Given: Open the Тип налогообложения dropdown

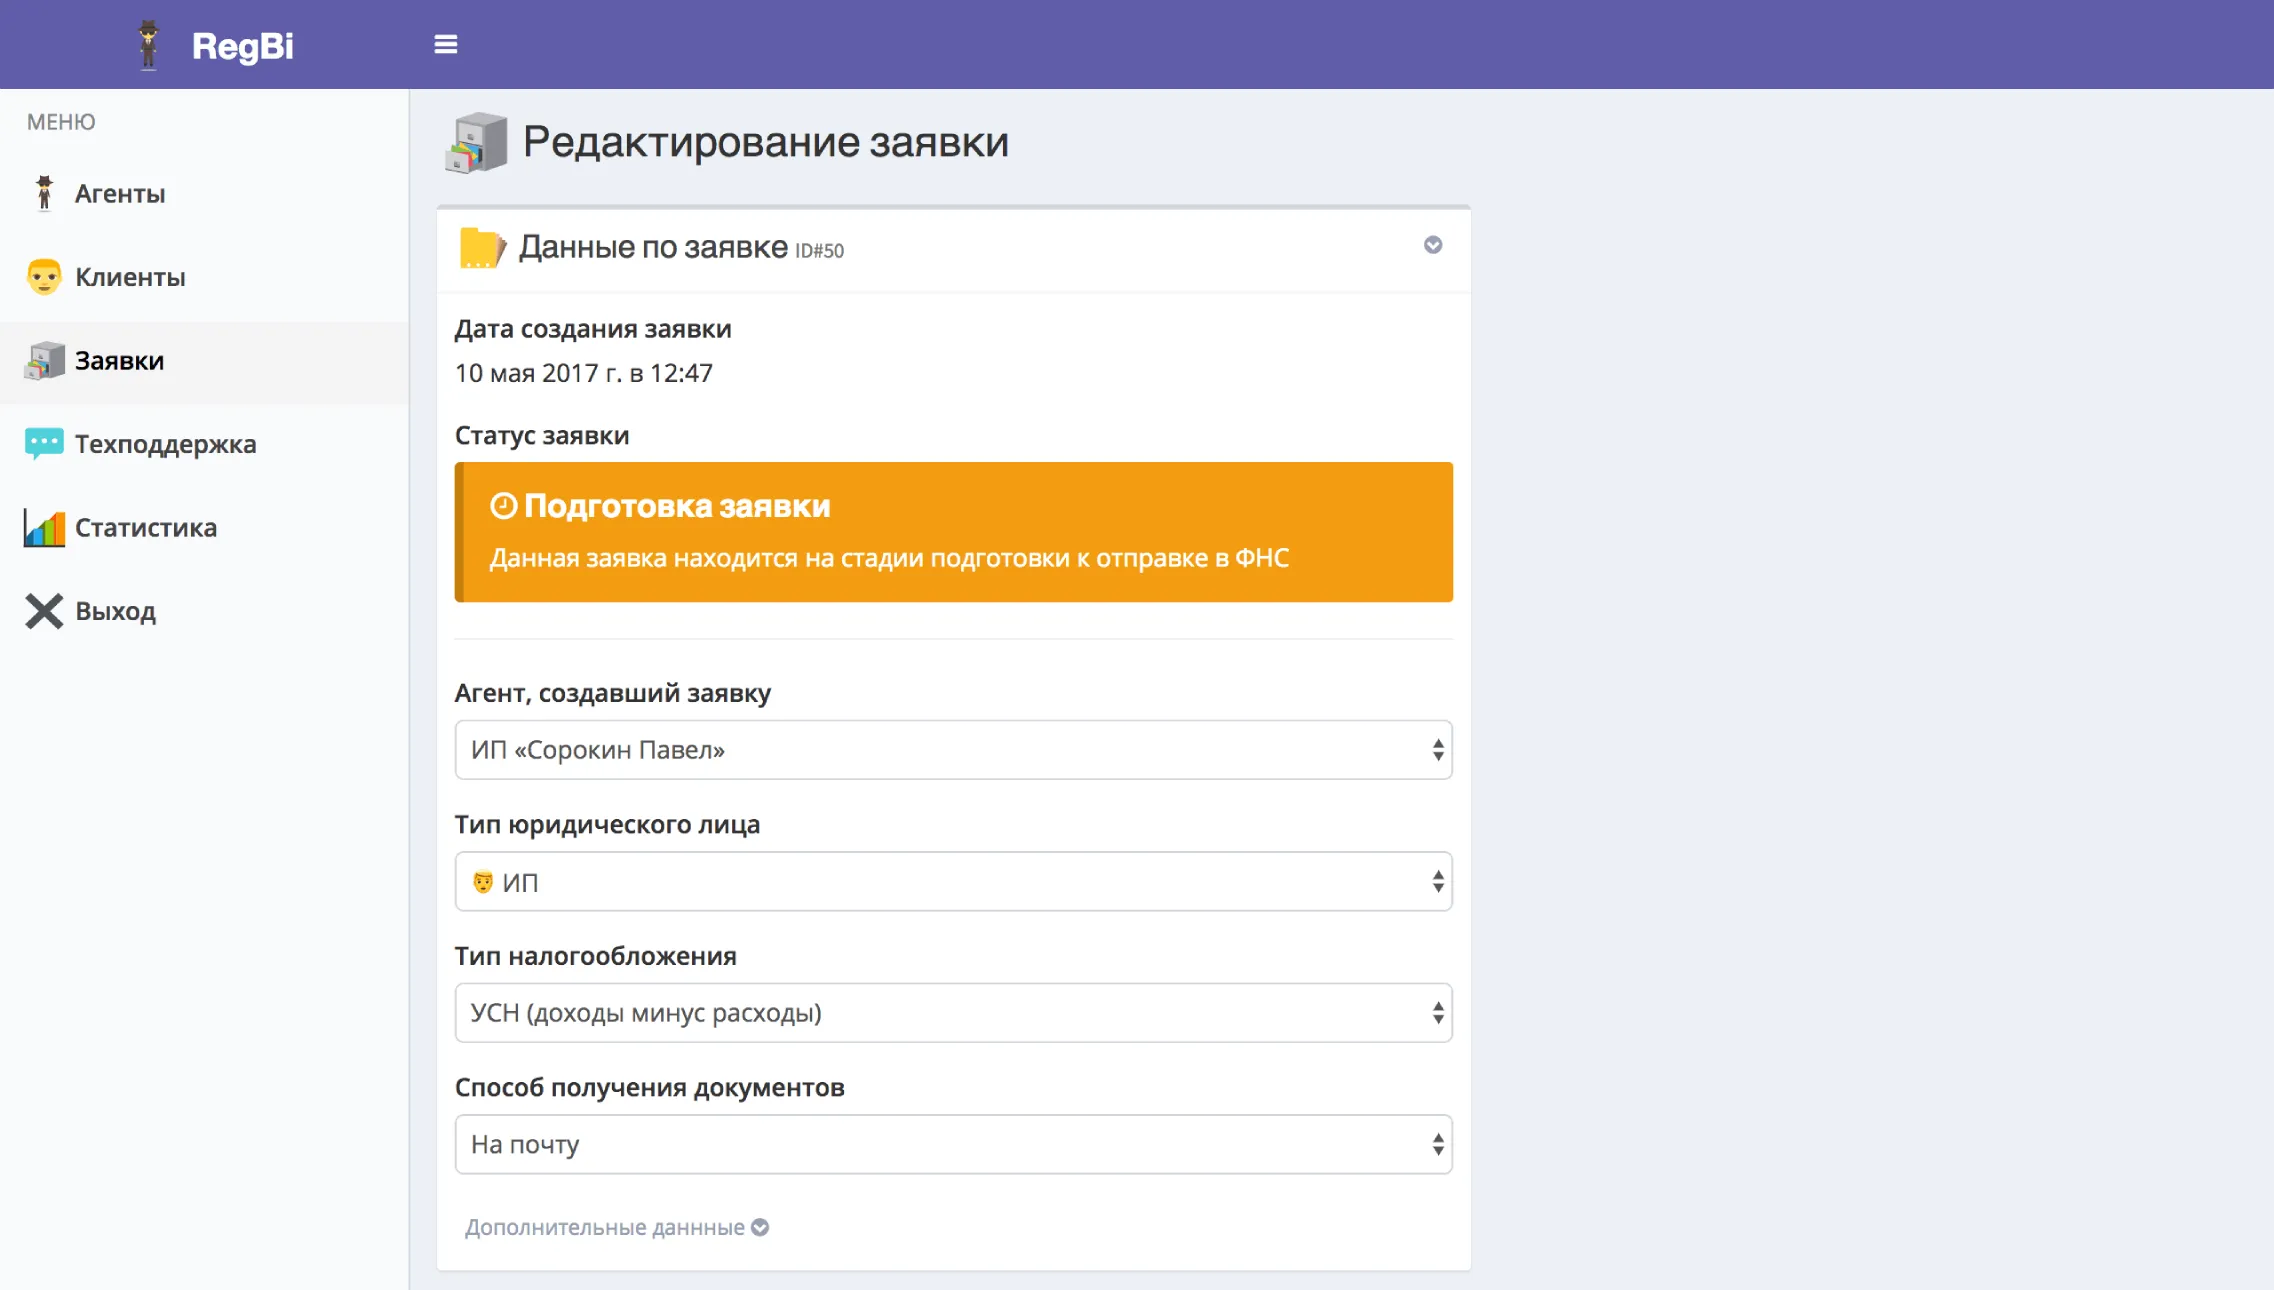Looking at the screenshot, I should coord(952,1013).
